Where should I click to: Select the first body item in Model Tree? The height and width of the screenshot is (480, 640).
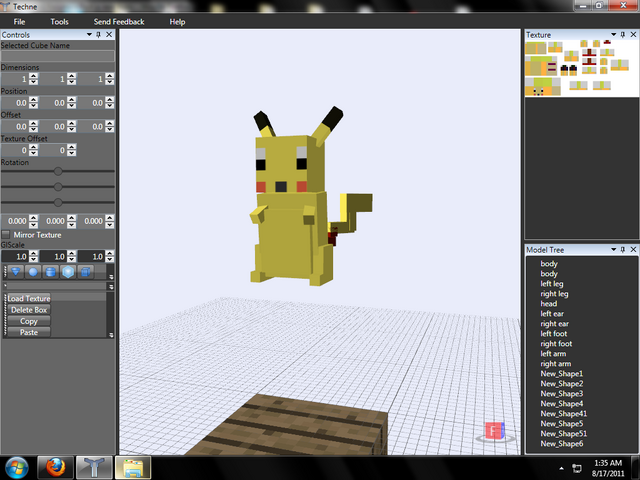click(x=549, y=264)
